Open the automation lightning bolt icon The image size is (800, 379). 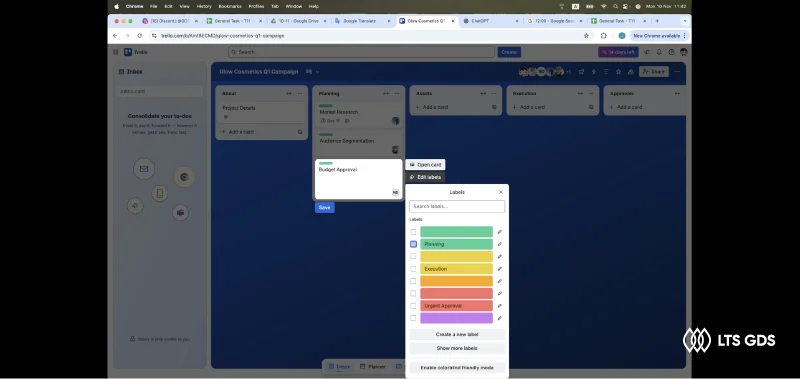594,72
